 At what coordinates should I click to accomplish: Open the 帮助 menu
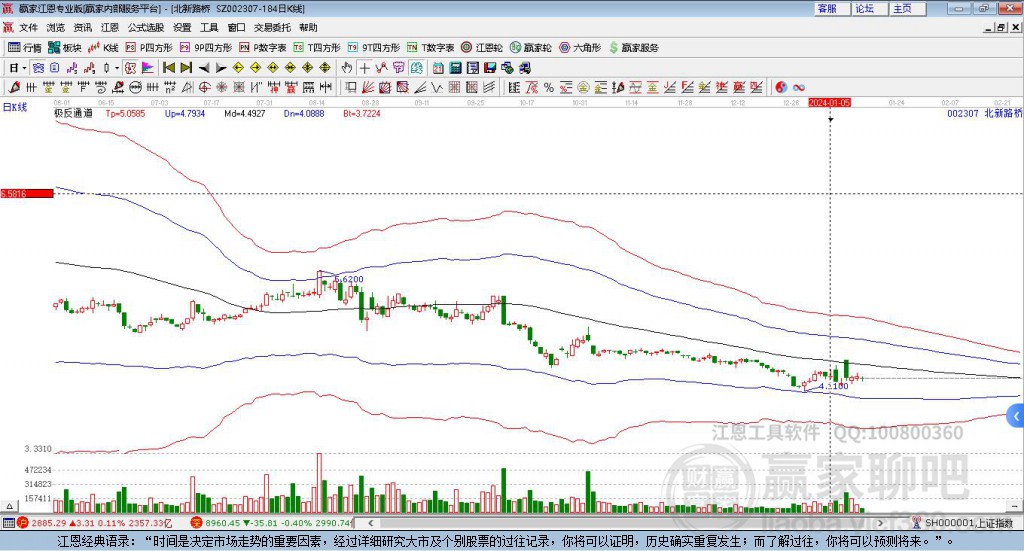[308, 27]
